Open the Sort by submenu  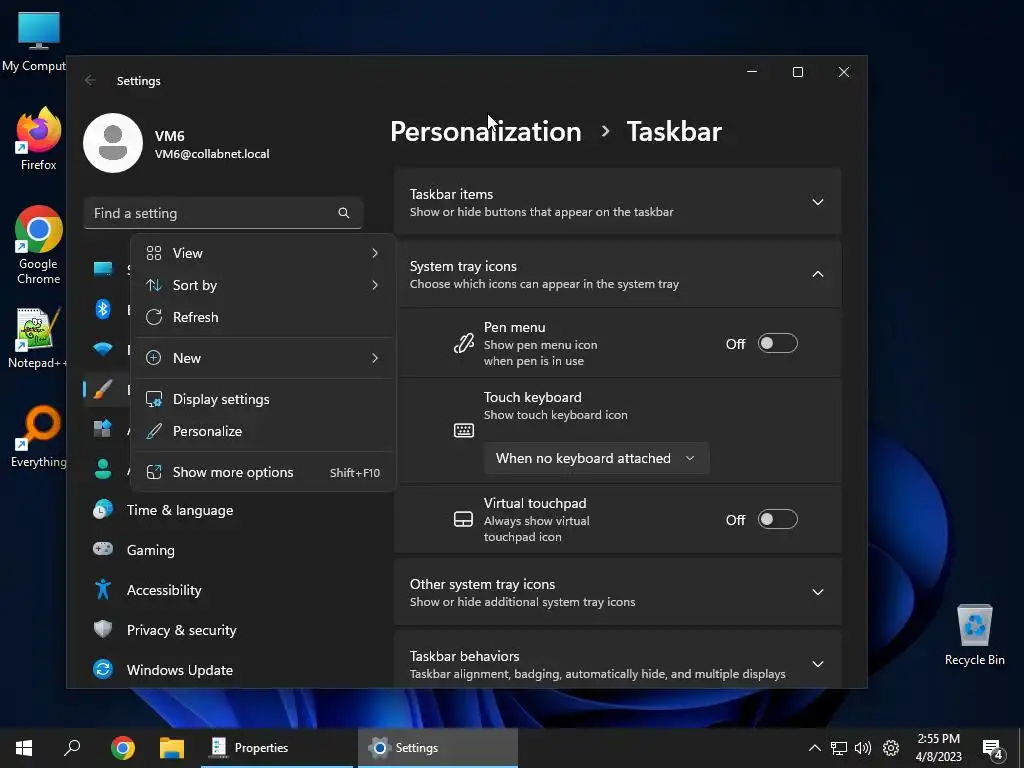[x=263, y=285]
